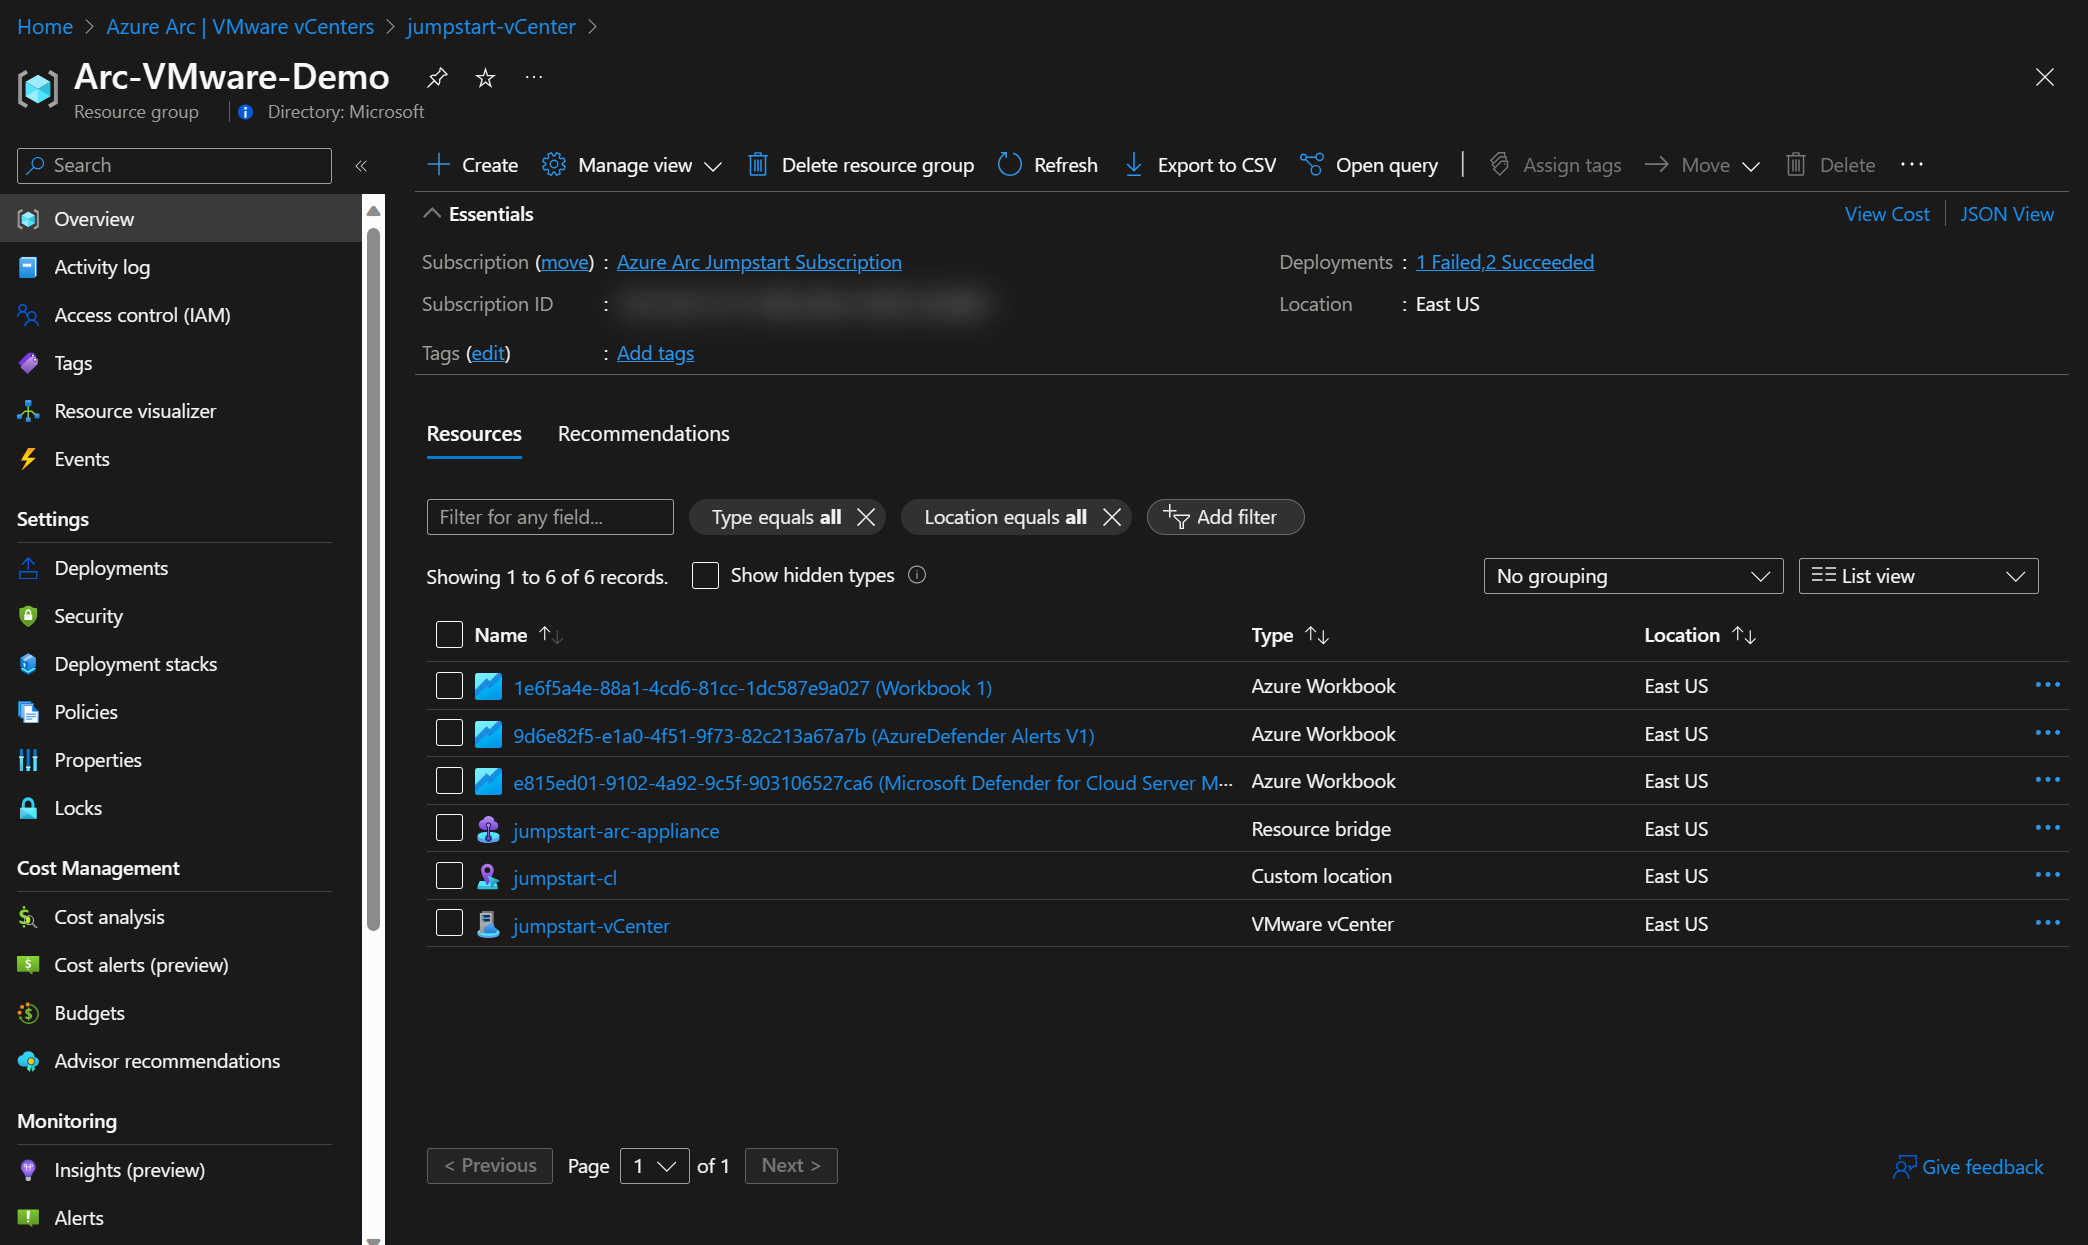Image resolution: width=2088 pixels, height=1245 pixels.
Task: Open the Azure Arc Jumpstart Subscription link
Action: point(759,262)
